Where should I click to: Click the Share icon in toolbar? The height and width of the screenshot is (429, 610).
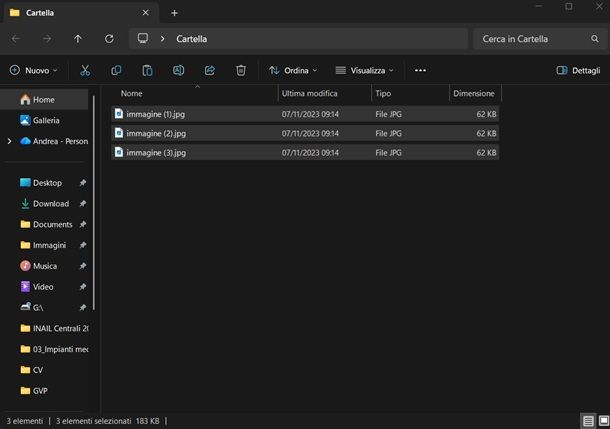210,70
